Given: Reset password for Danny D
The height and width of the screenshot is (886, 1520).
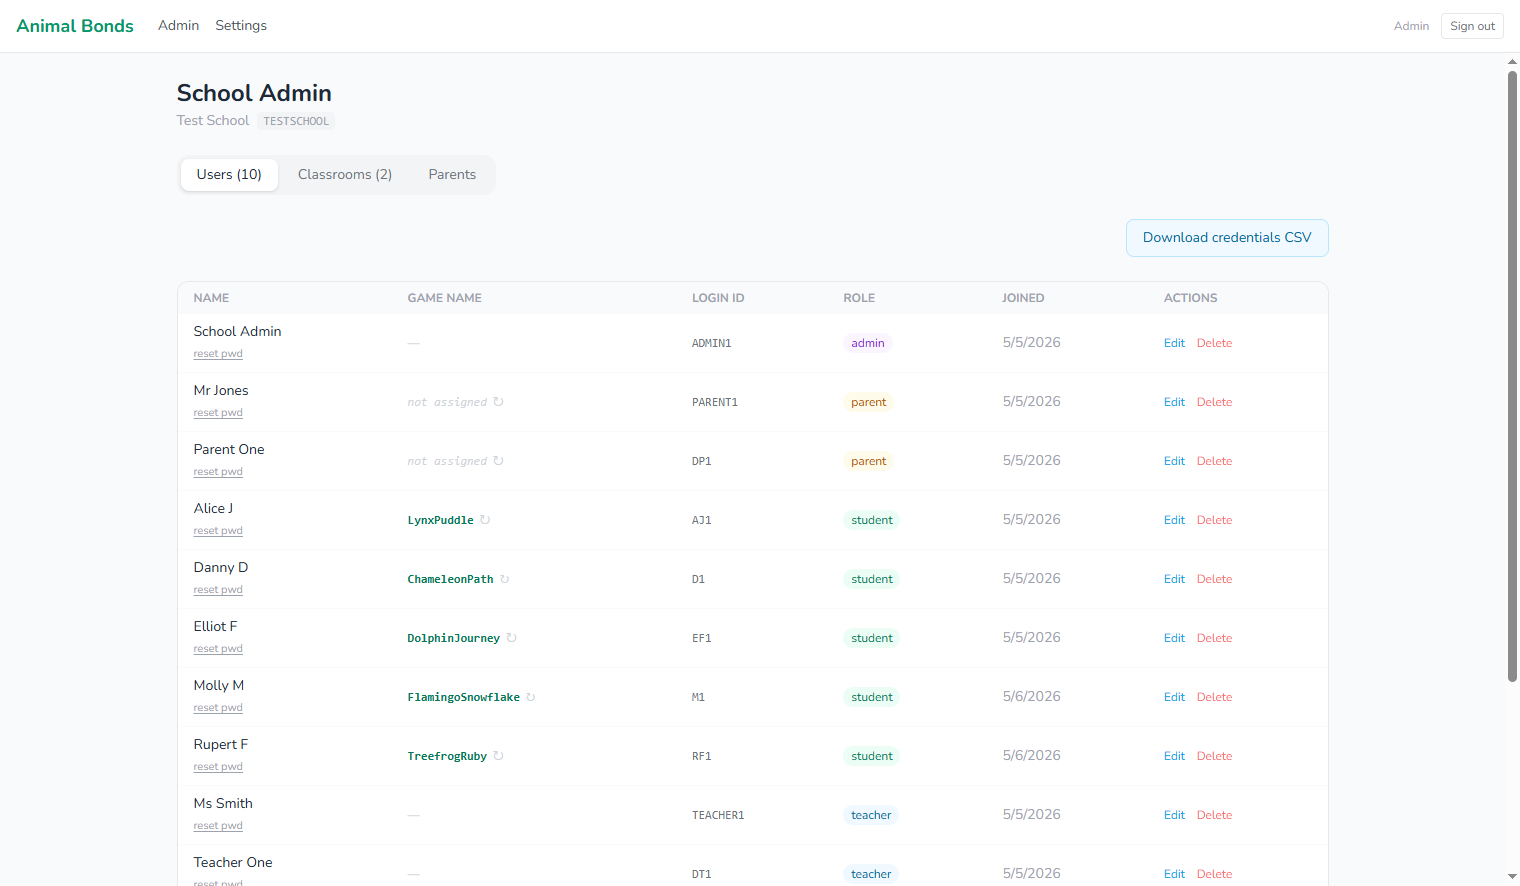Looking at the screenshot, I should point(218,590).
